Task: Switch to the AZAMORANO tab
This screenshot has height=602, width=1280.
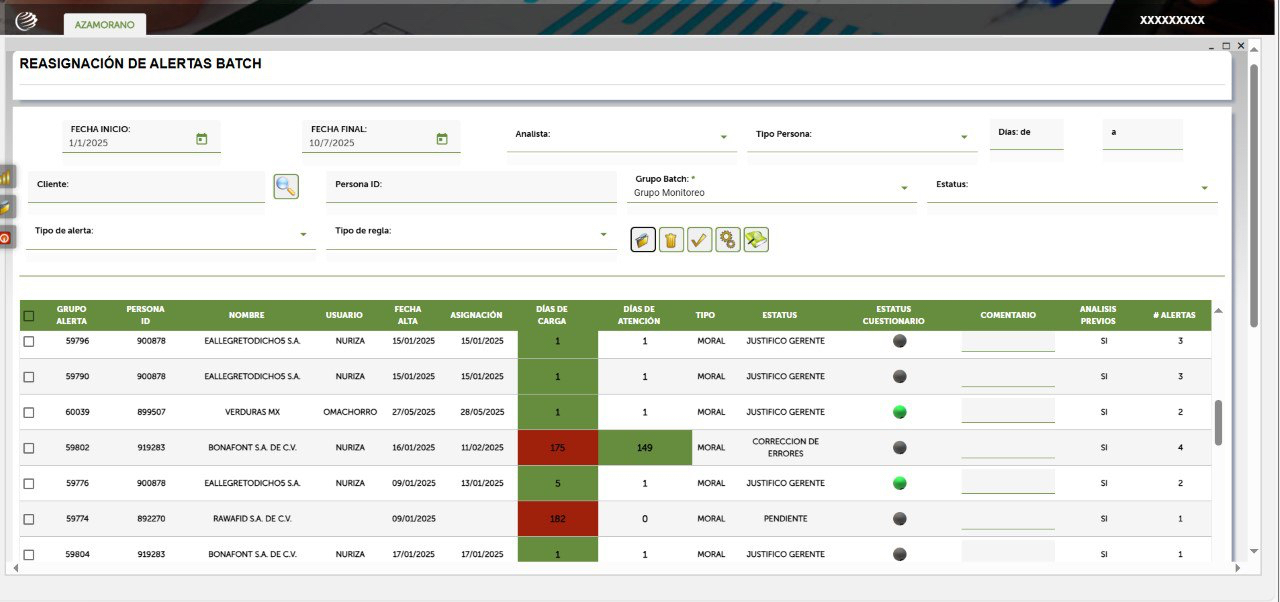Action: (x=105, y=24)
